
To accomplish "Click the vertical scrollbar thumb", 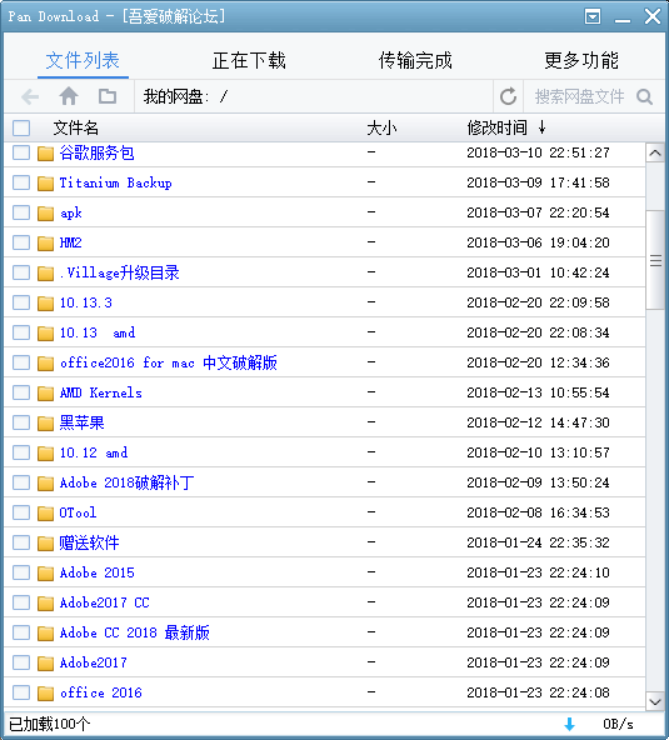I will click(655, 260).
